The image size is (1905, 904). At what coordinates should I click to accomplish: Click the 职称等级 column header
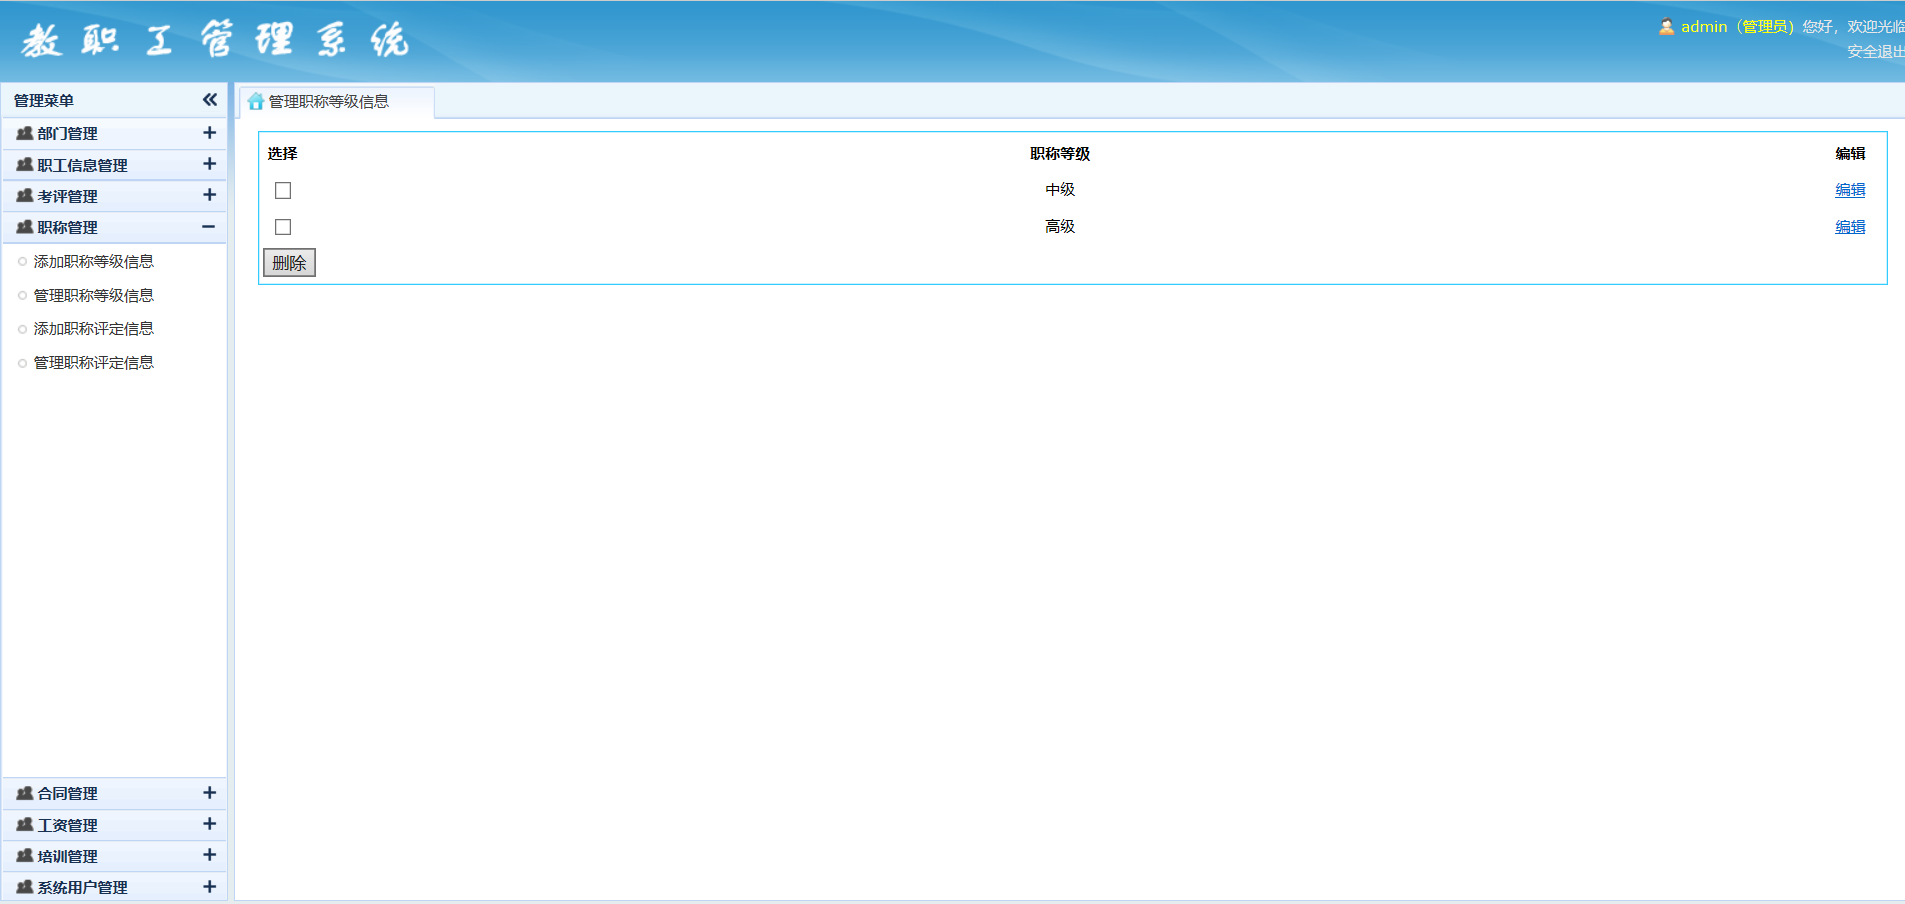[x=1060, y=154]
